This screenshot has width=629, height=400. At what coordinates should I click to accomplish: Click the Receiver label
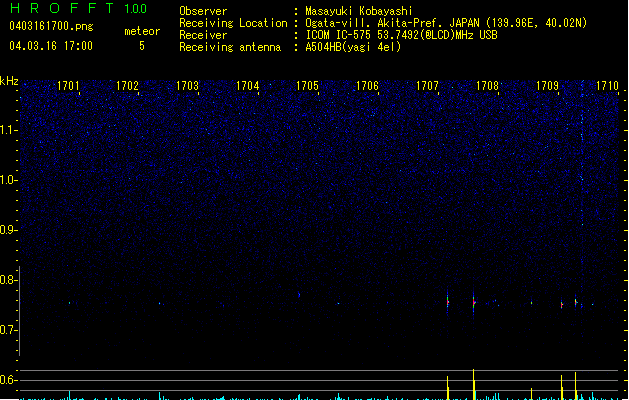click(203, 35)
